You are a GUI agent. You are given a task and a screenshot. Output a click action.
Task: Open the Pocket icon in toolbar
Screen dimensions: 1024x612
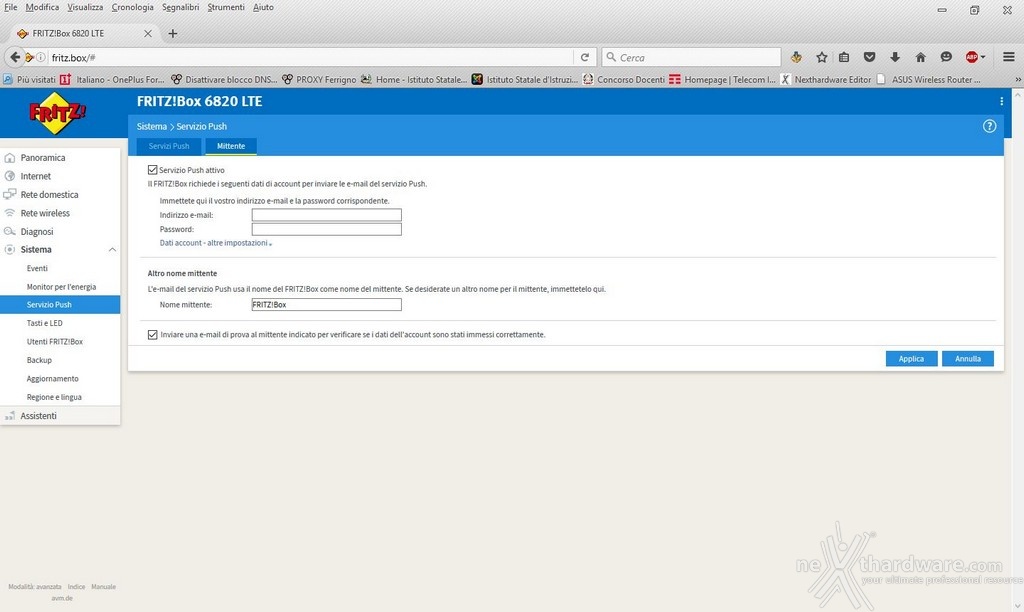point(869,57)
